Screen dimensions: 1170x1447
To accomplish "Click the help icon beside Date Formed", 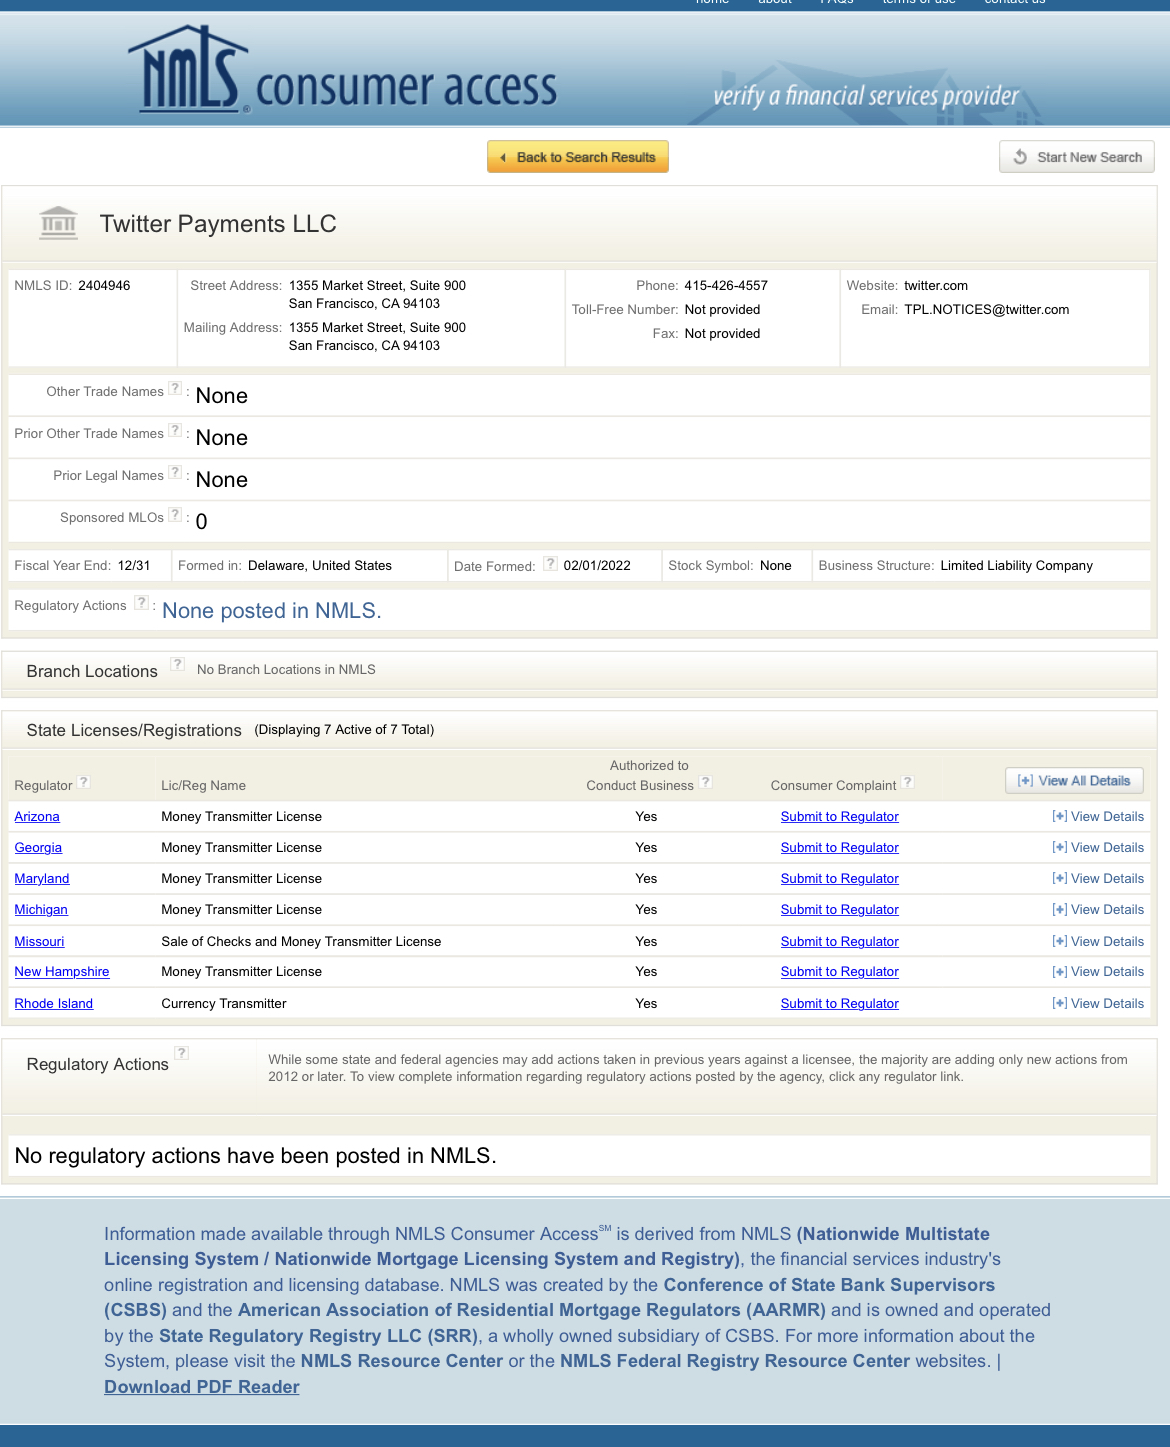I will tap(550, 564).
